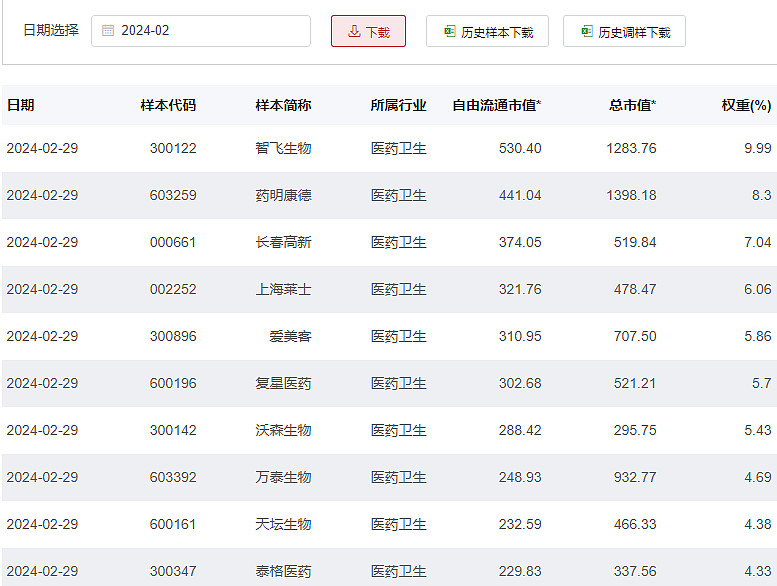Click the 泰格医药 sample name
The height and width of the screenshot is (586, 777).
tap(283, 571)
